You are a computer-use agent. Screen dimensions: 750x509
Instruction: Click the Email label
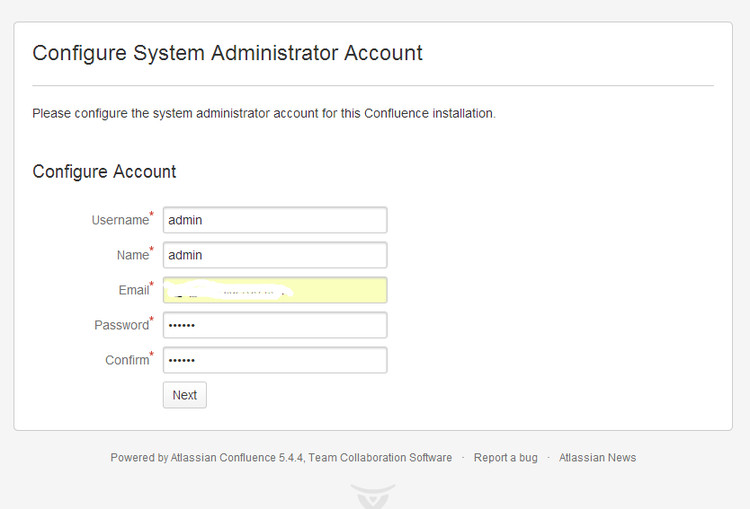pos(134,290)
